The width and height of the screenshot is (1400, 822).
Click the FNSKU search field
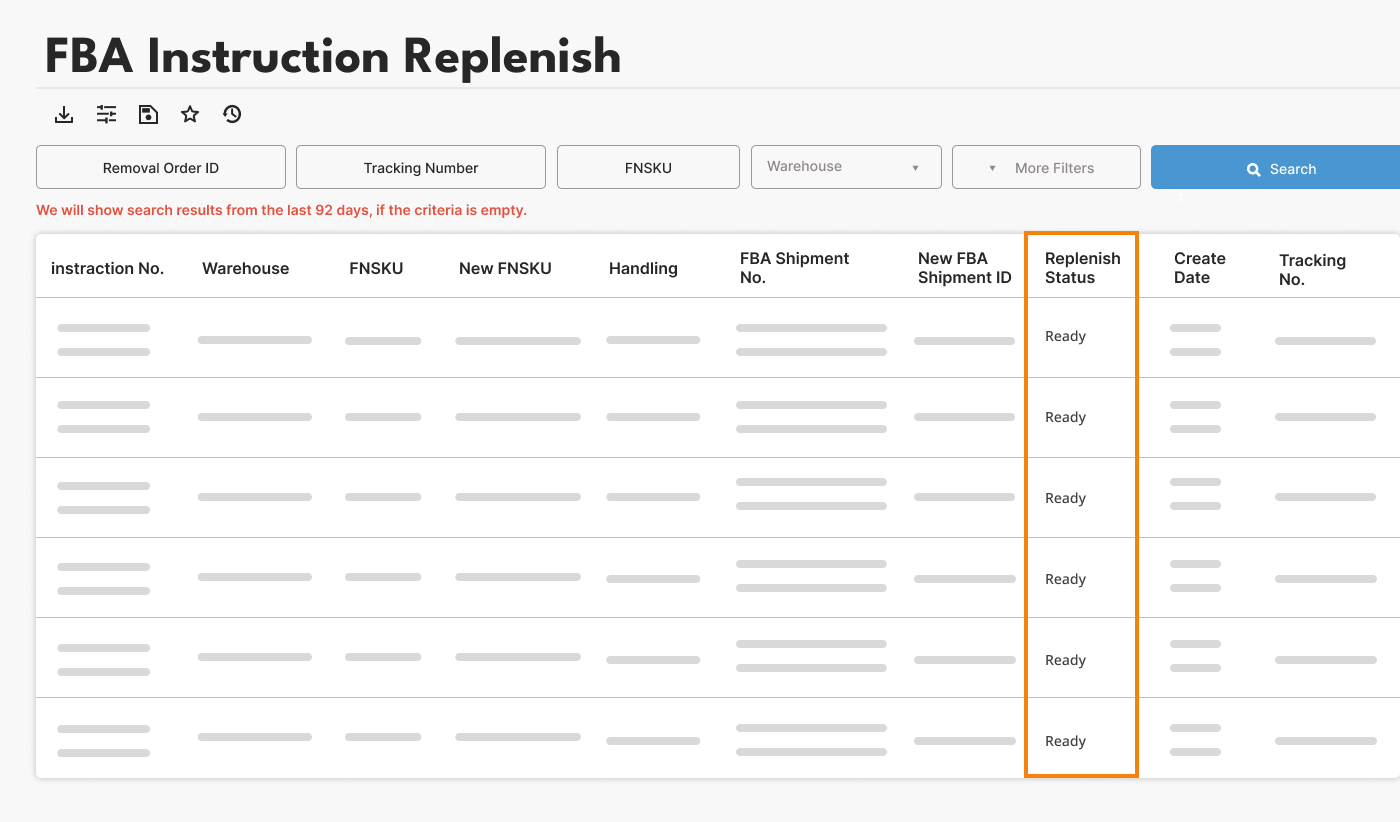(648, 168)
